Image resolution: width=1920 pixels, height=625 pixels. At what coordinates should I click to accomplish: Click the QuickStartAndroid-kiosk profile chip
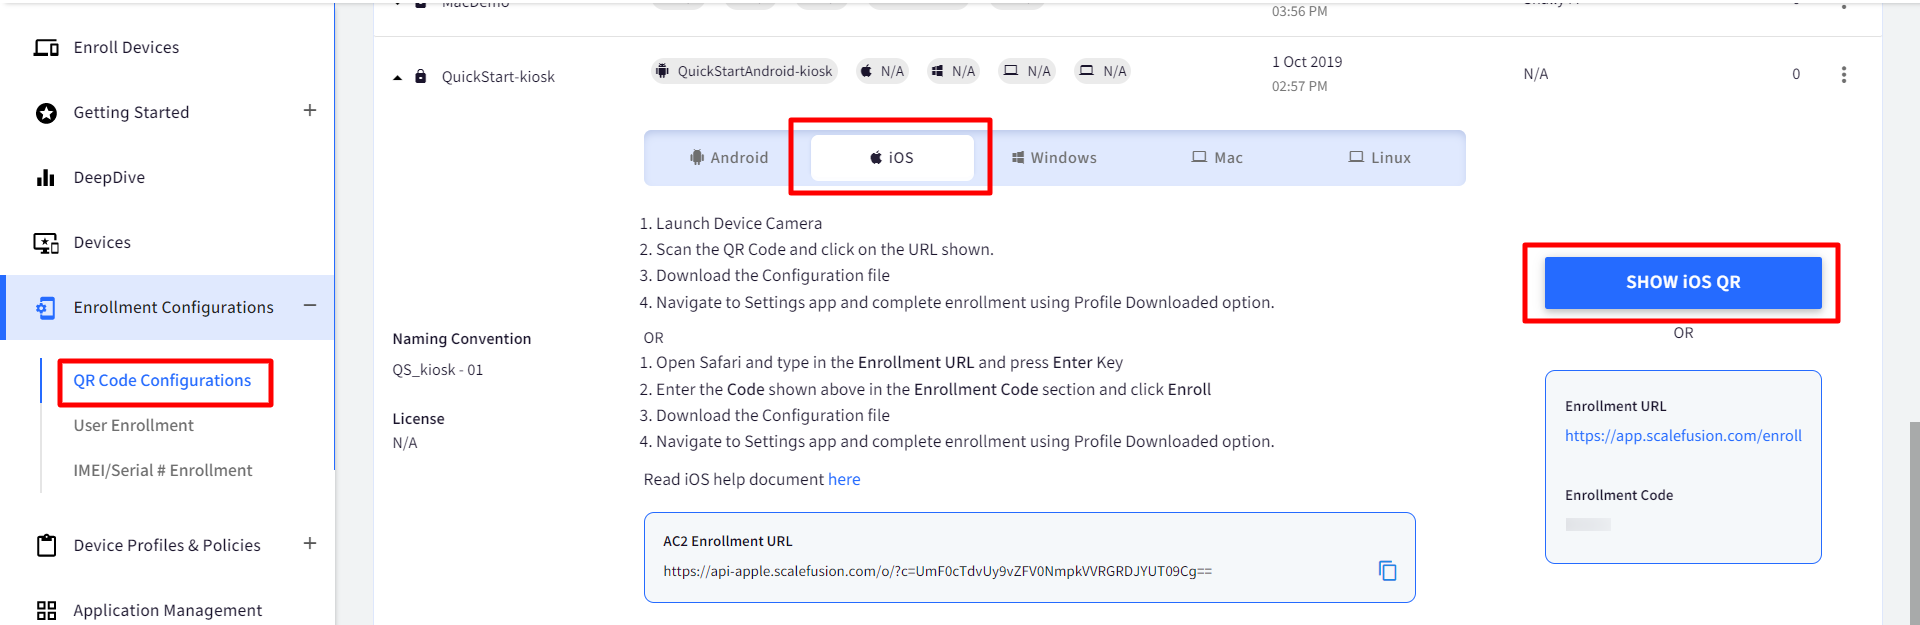point(744,71)
